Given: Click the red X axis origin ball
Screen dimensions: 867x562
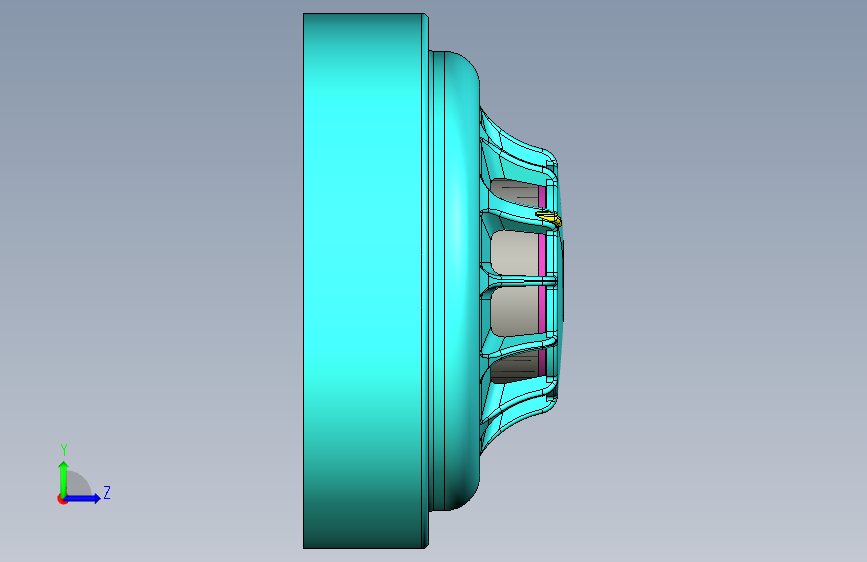Looking at the screenshot, I should (x=62, y=499).
